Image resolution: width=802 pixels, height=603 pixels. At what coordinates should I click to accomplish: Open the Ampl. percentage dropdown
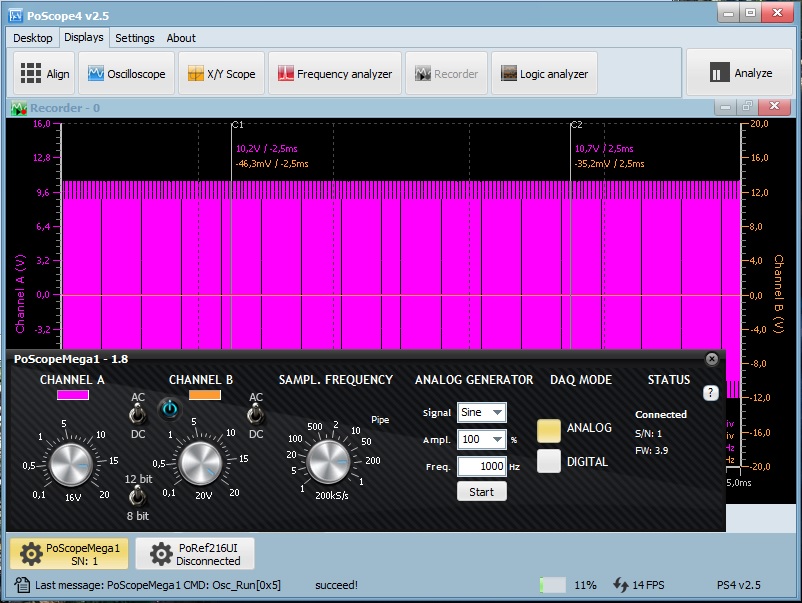[x=481, y=439]
